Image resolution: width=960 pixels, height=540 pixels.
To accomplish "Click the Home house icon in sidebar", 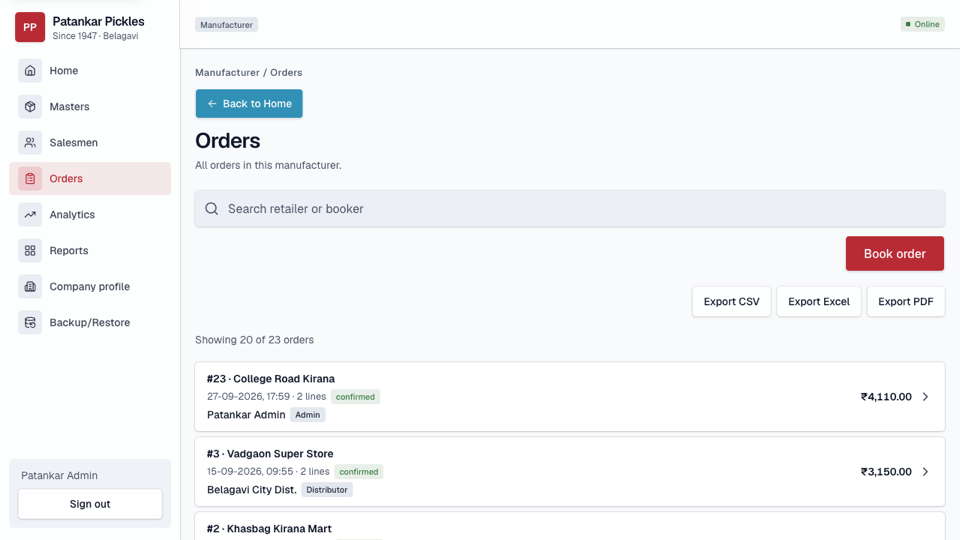I will pyautogui.click(x=30, y=70).
